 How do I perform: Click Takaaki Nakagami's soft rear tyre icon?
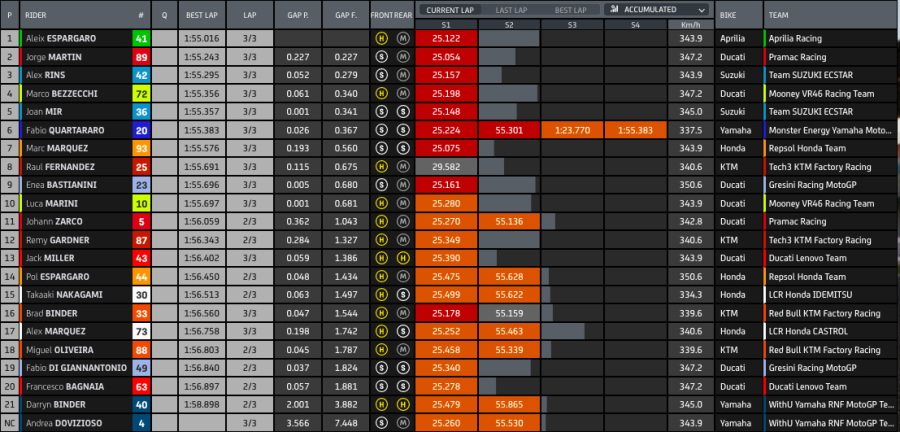click(402, 295)
